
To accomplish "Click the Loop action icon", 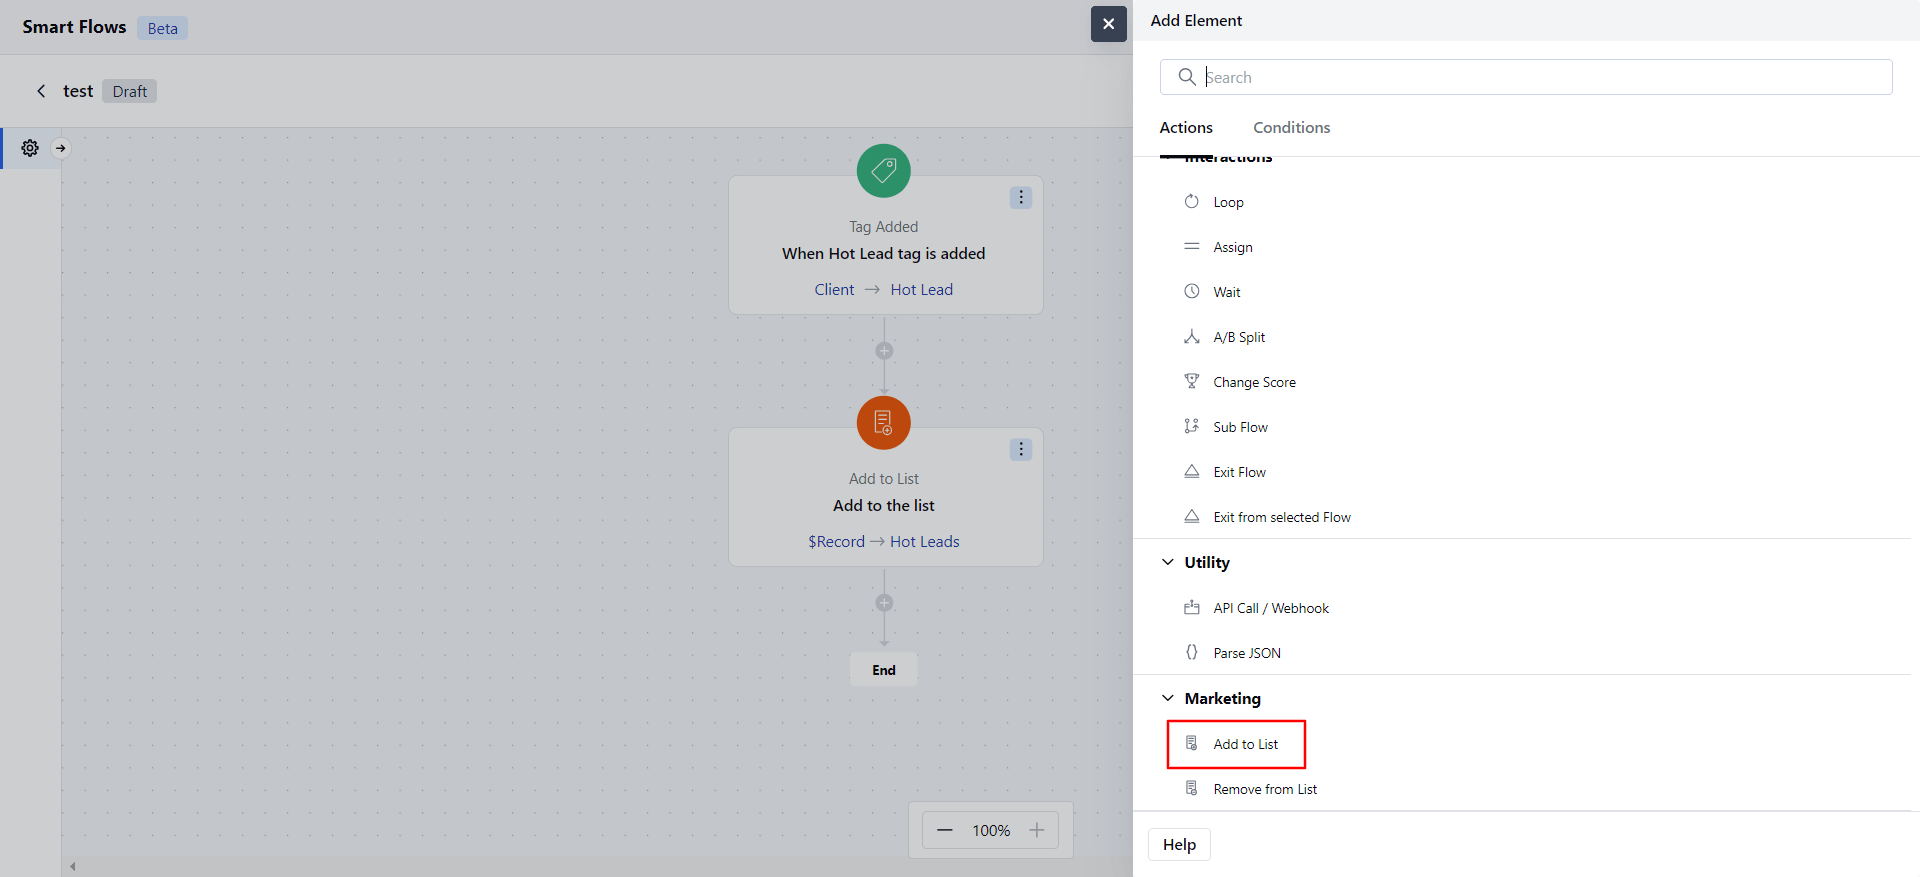I will [x=1192, y=201].
